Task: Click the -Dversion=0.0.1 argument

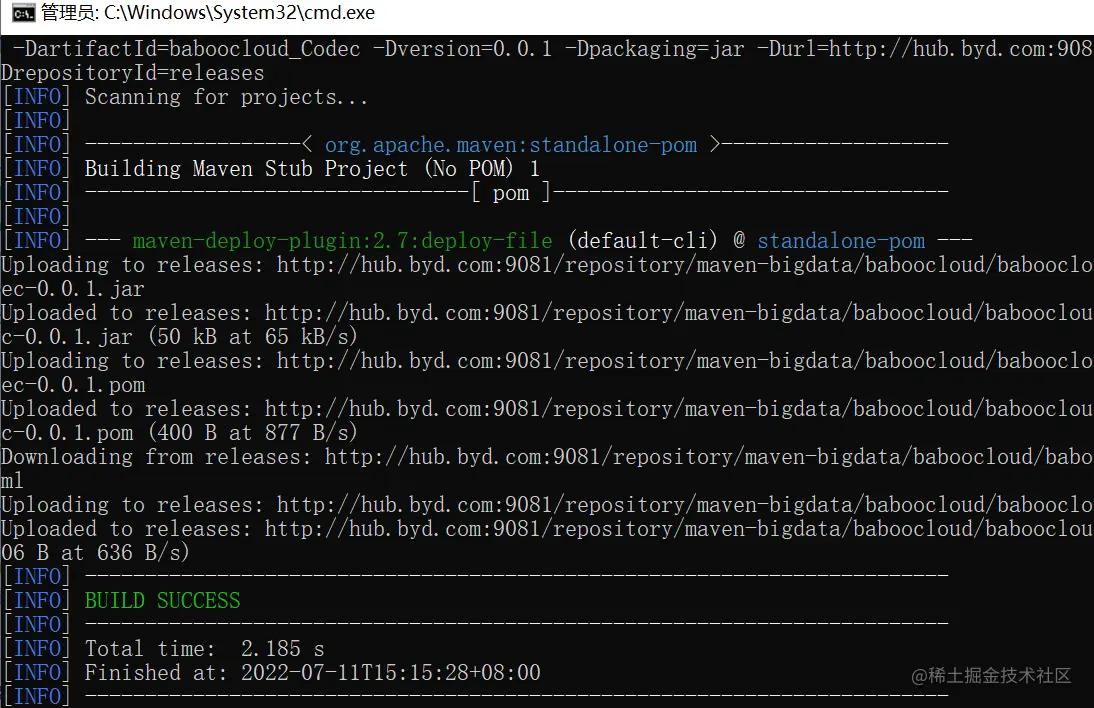Action: (462, 49)
